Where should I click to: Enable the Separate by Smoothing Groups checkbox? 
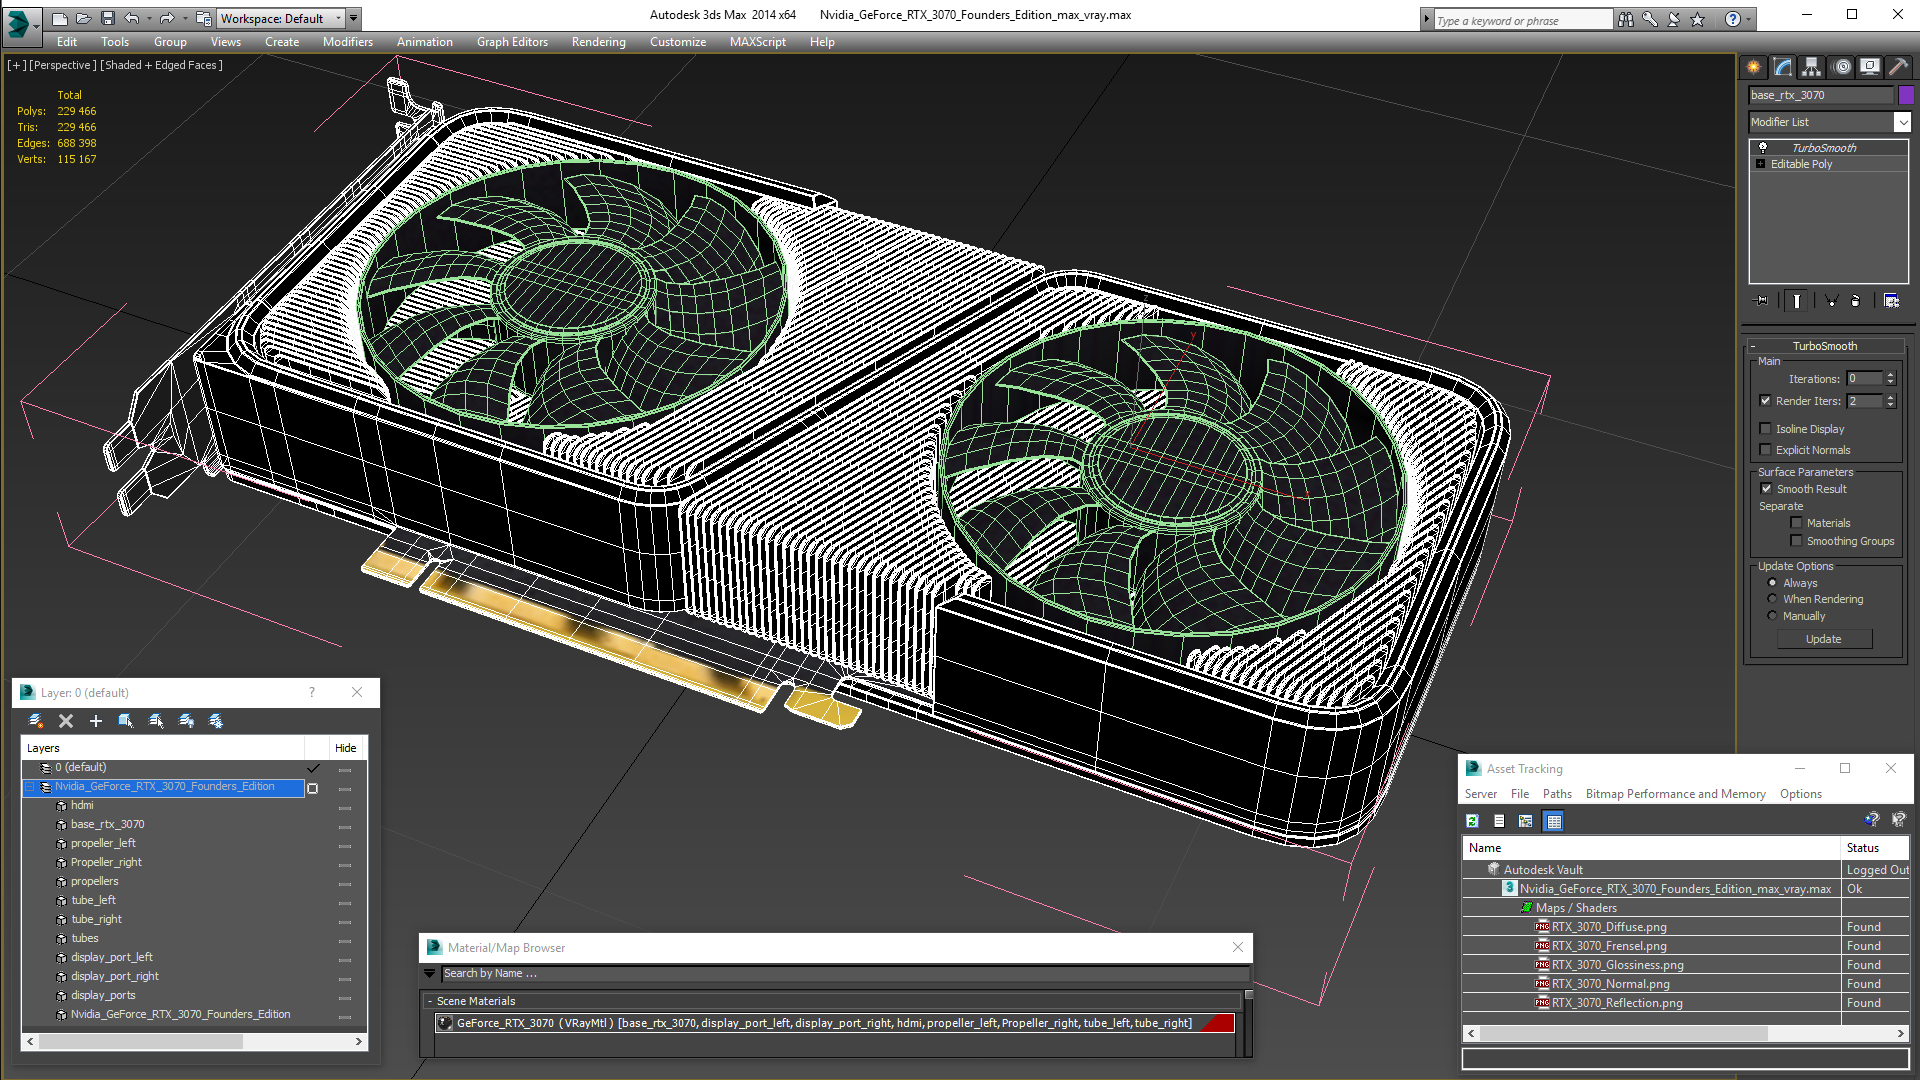[1796, 540]
